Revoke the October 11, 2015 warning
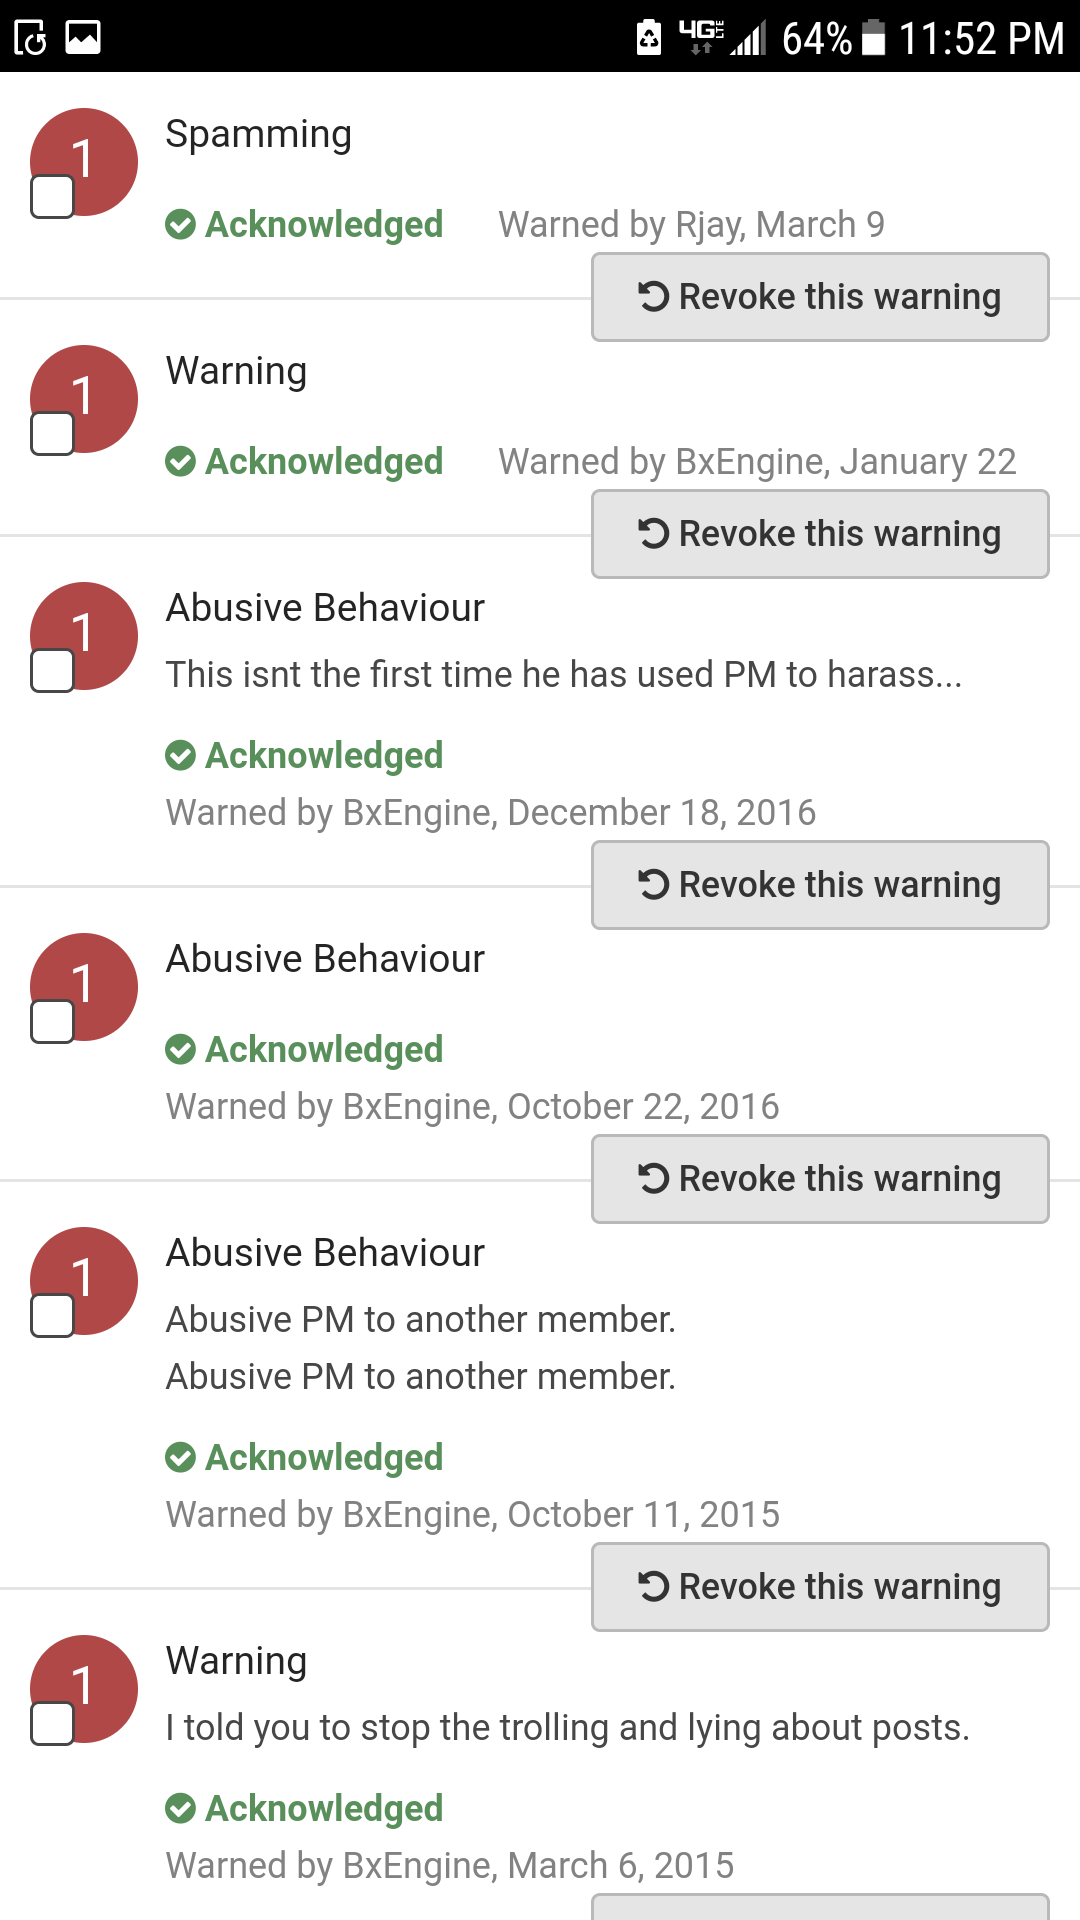This screenshot has height=1920, width=1080. (820, 1587)
